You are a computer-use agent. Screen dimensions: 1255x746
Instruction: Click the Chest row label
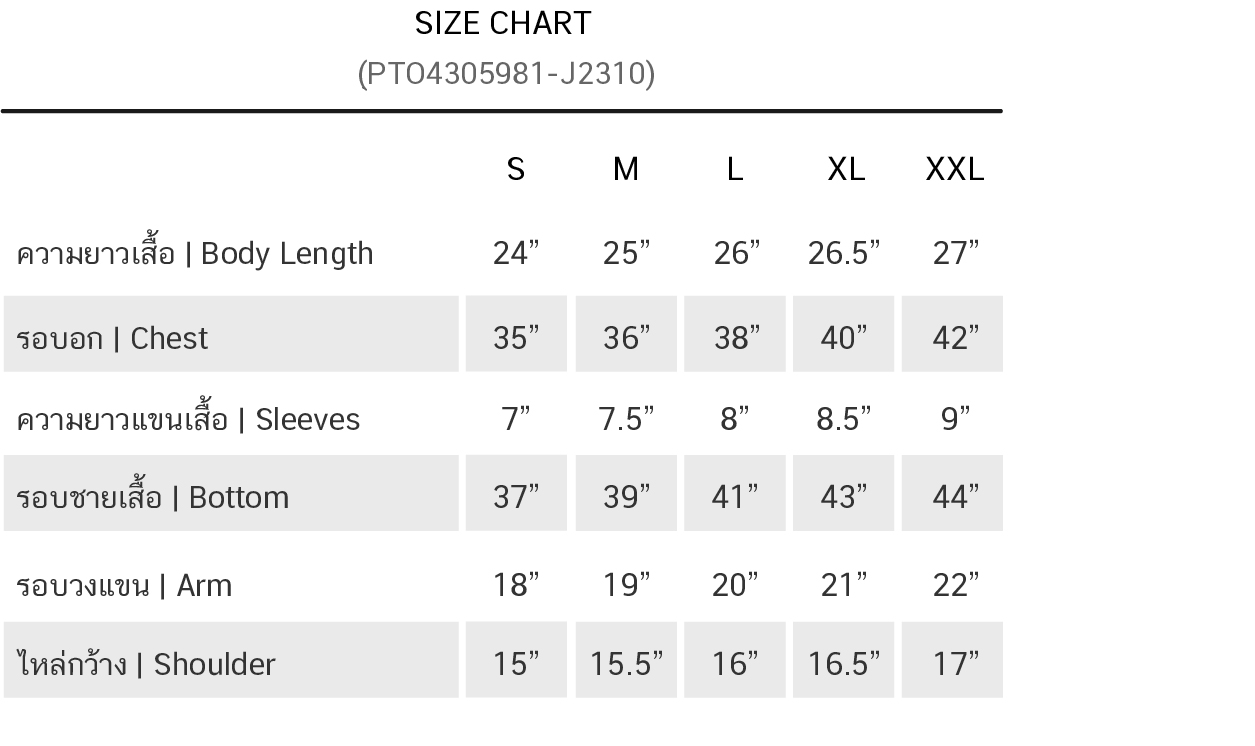(x=112, y=339)
